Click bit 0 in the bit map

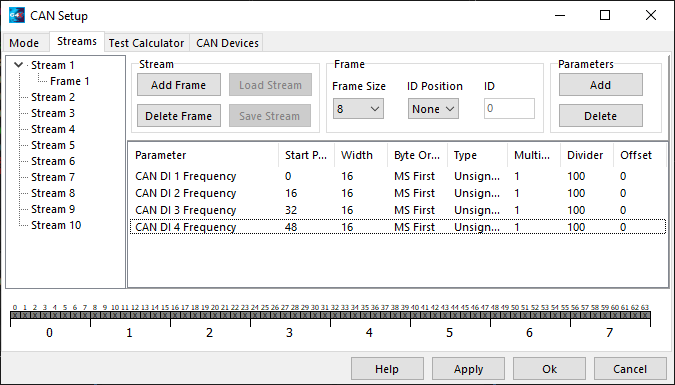pyautogui.click(x=15, y=315)
